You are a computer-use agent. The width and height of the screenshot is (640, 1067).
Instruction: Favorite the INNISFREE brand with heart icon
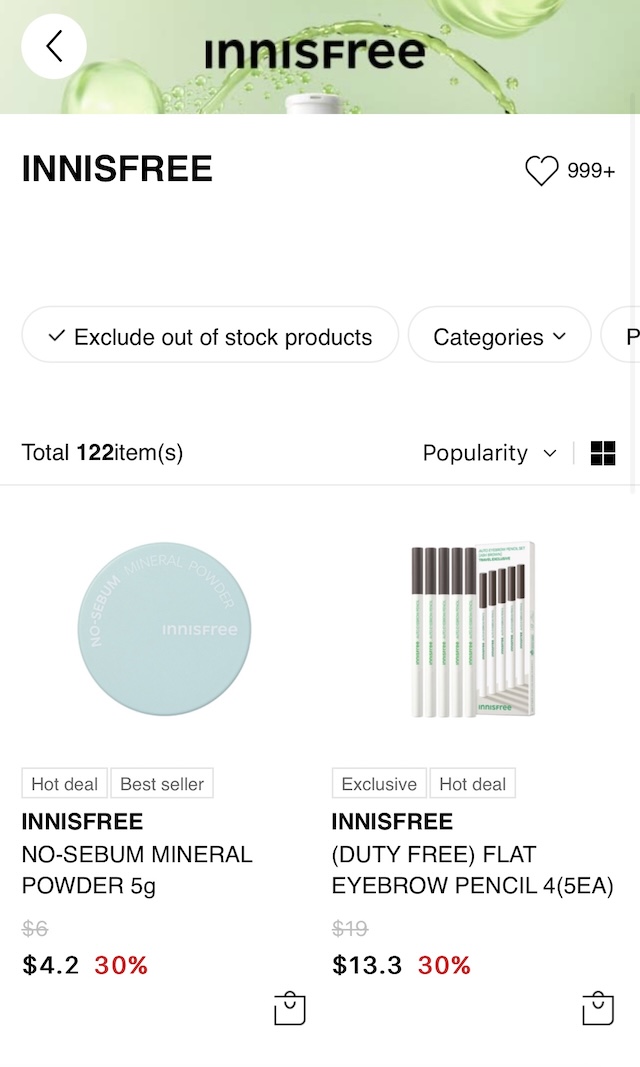pos(541,170)
